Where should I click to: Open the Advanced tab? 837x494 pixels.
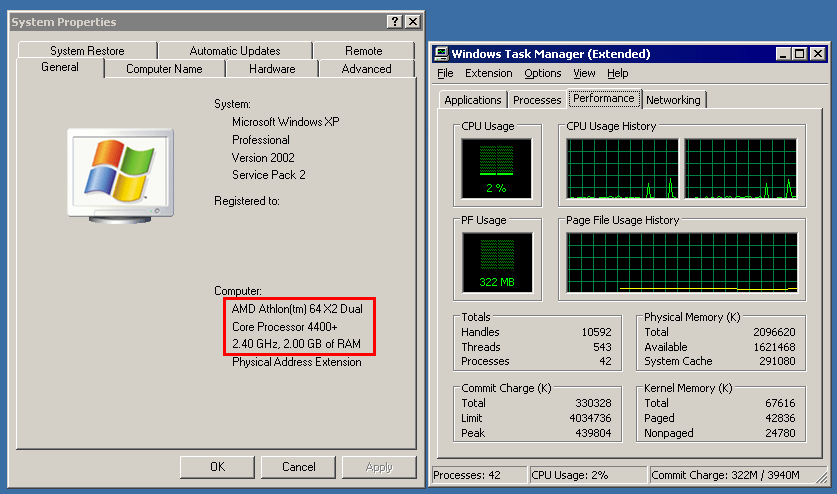pyautogui.click(x=366, y=69)
